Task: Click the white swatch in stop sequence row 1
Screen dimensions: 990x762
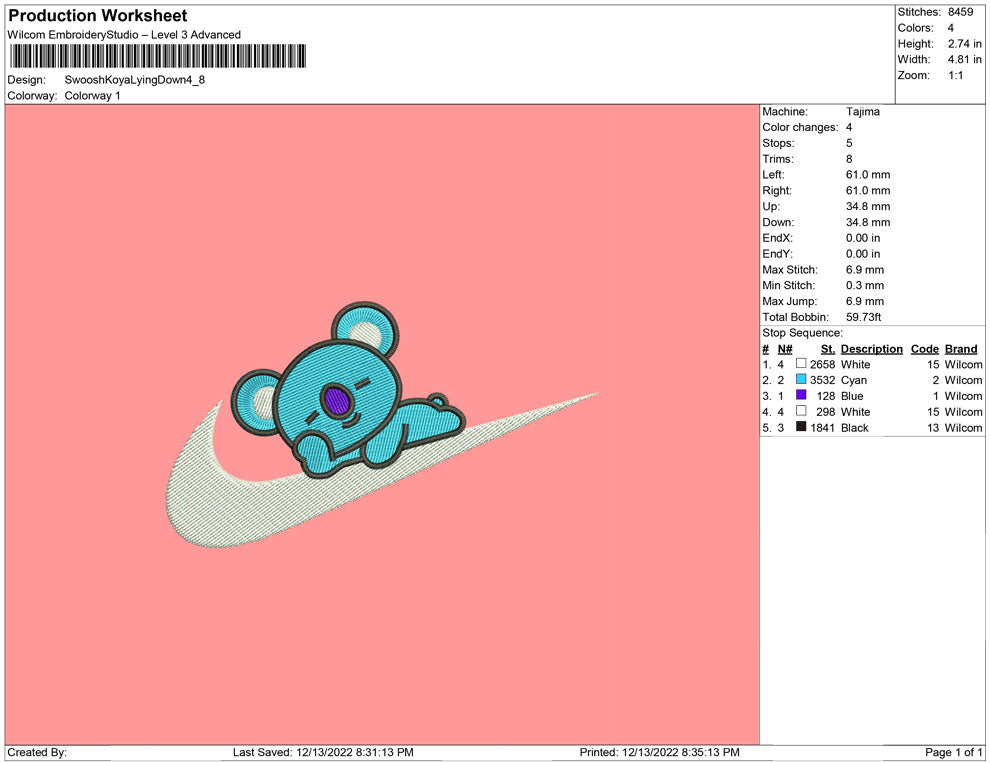Action: [x=801, y=364]
